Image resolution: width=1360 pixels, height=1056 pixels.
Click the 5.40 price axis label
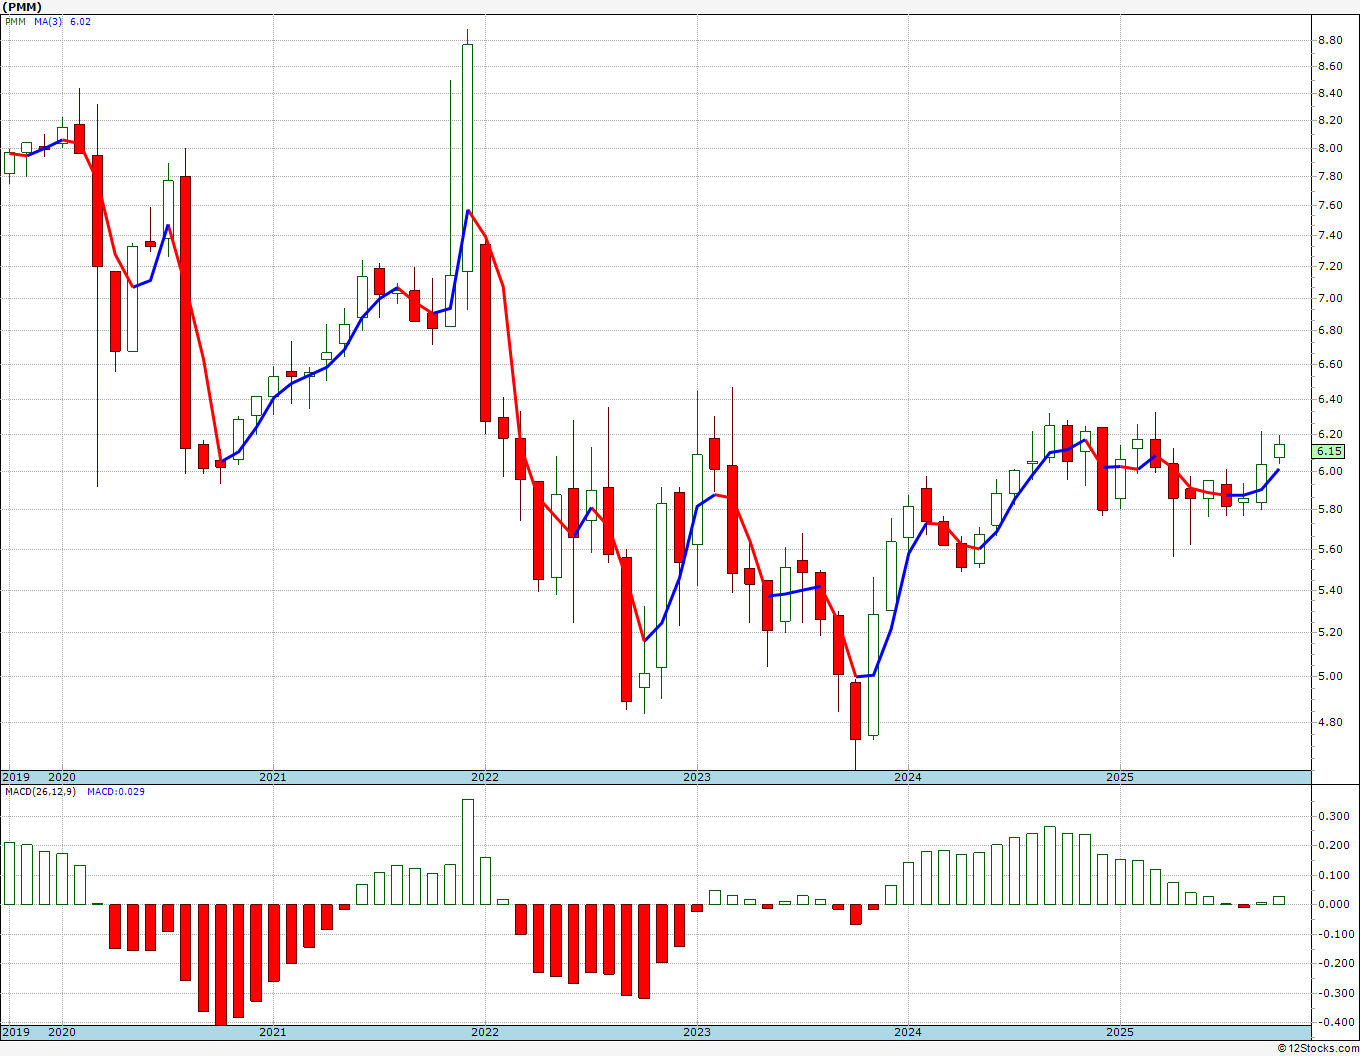coord(1330,590)
